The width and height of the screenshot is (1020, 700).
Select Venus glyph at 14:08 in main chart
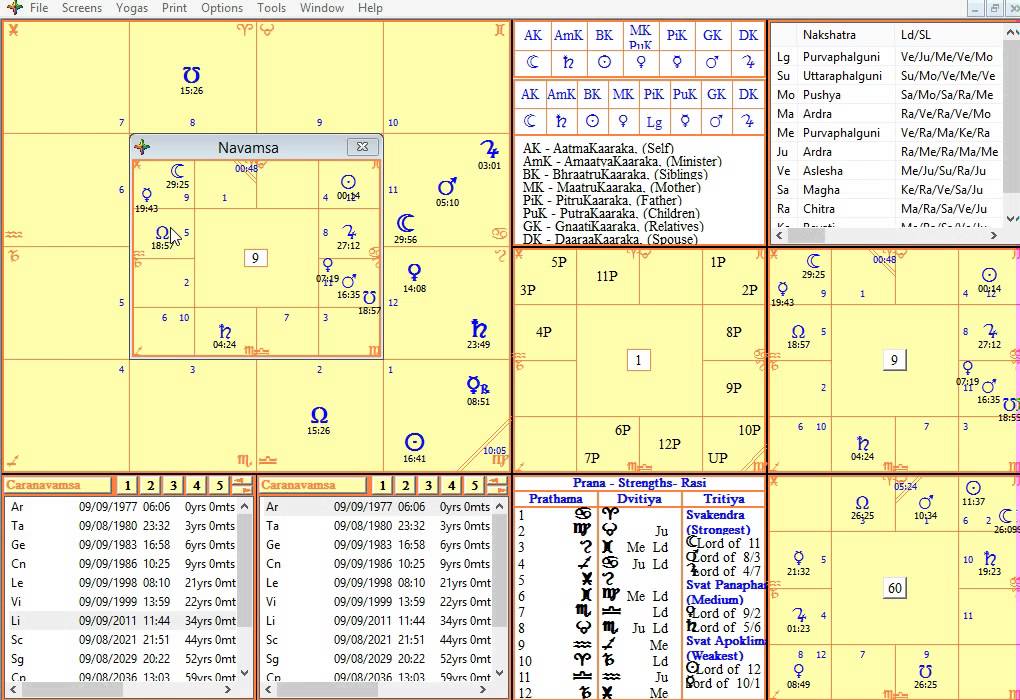click(x=414, y=272)
